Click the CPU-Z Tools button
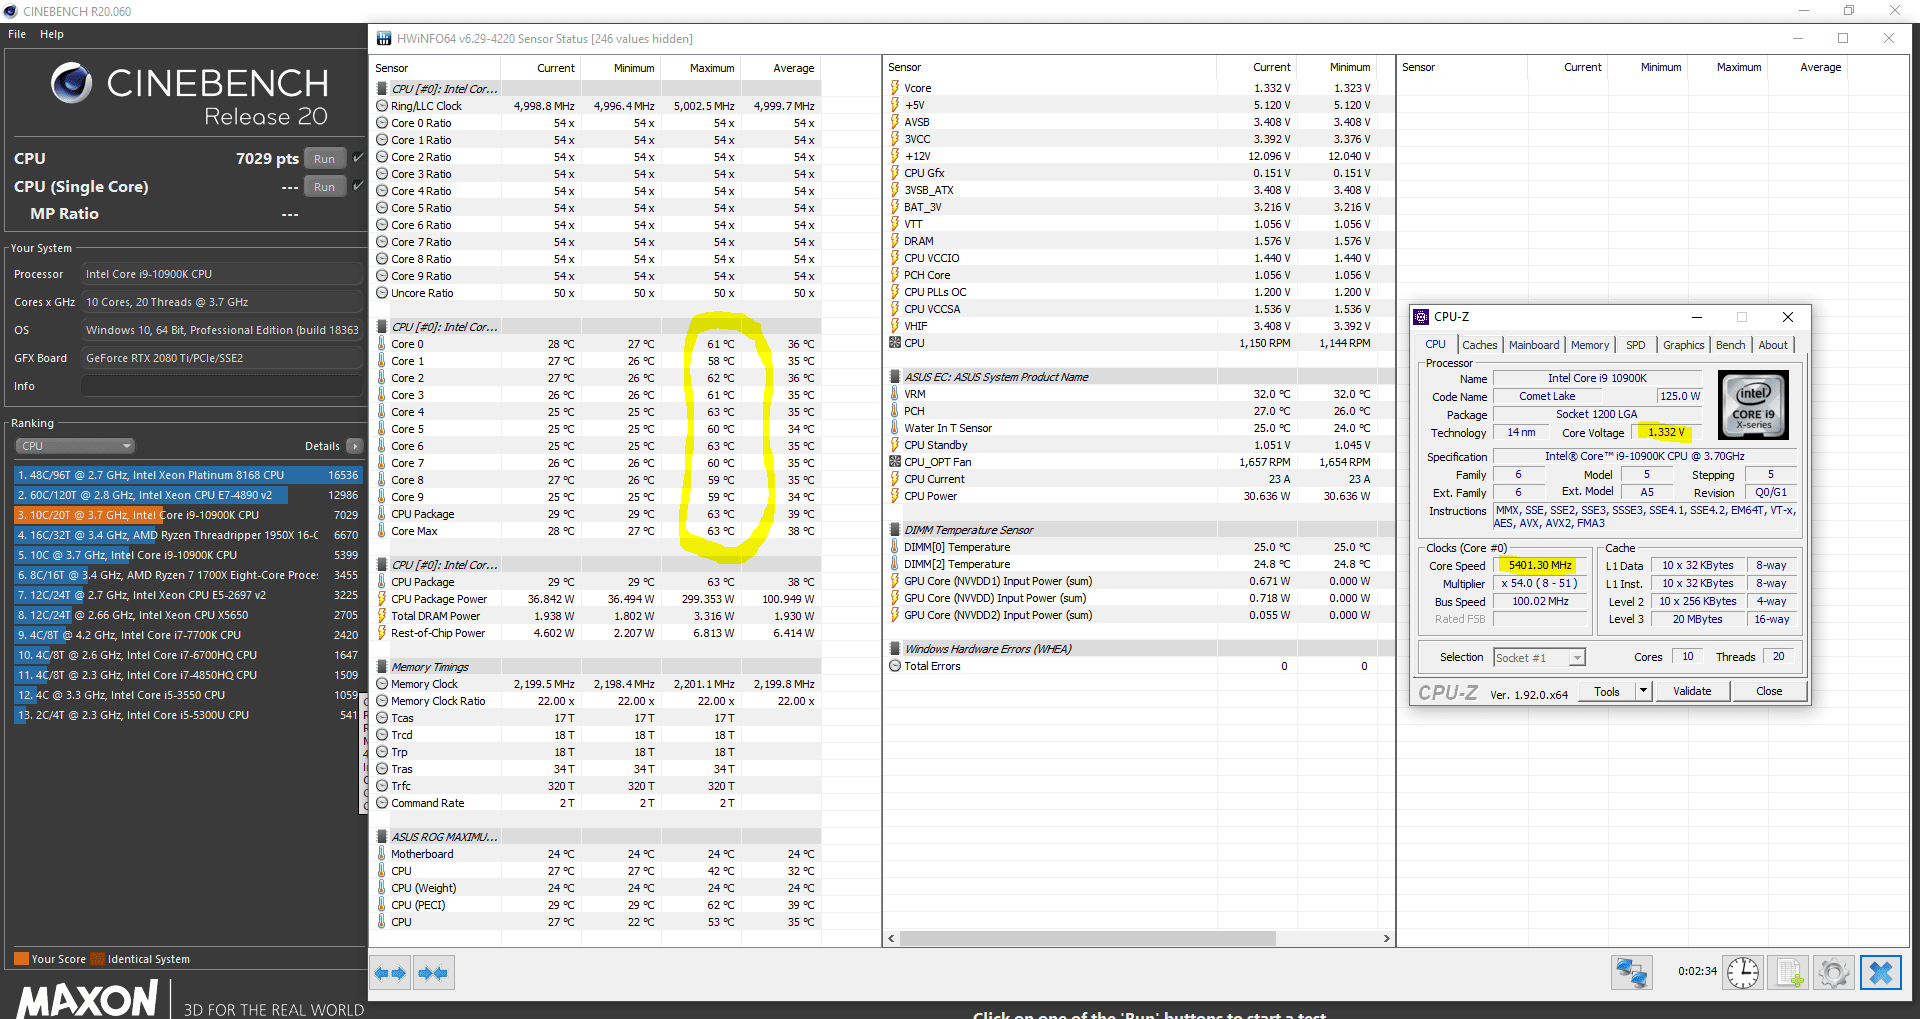This screenshot has height=1019, width=1920. (1607, 691)
